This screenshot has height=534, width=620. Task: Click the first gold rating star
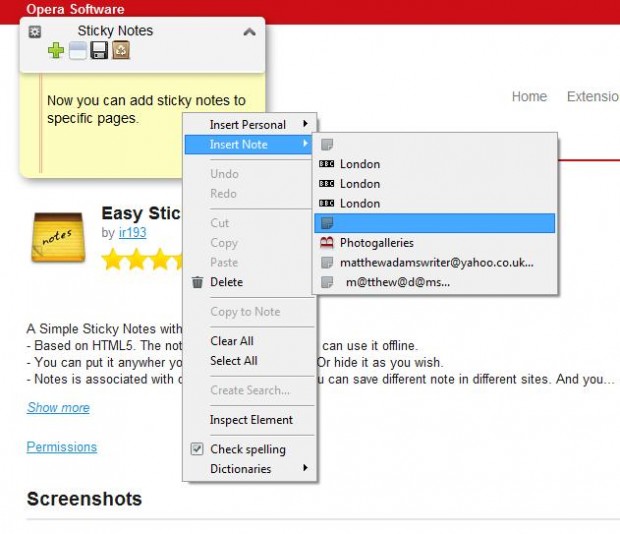pyautogui.click(x=113, y=259)
